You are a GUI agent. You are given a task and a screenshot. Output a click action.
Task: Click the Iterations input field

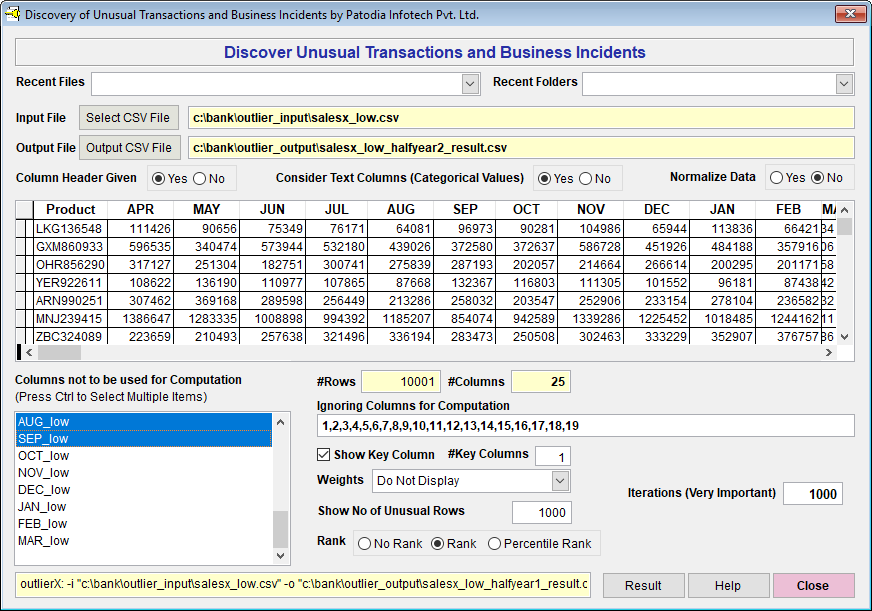[x=812, y=494]
